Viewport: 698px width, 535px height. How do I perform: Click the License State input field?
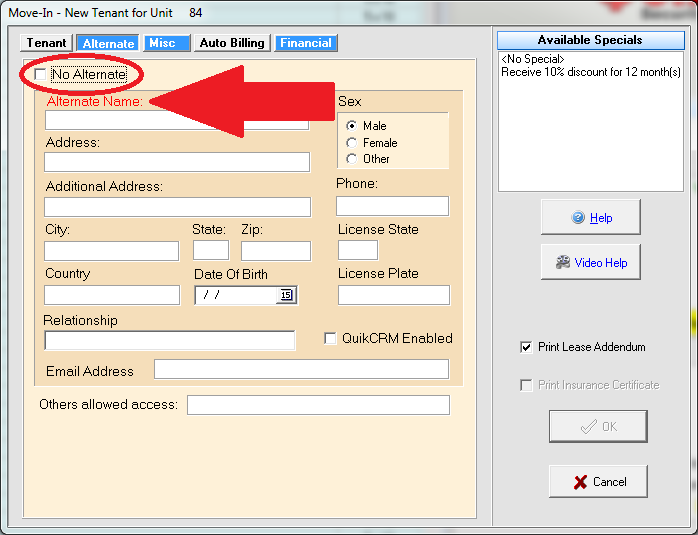click(358, 250)
